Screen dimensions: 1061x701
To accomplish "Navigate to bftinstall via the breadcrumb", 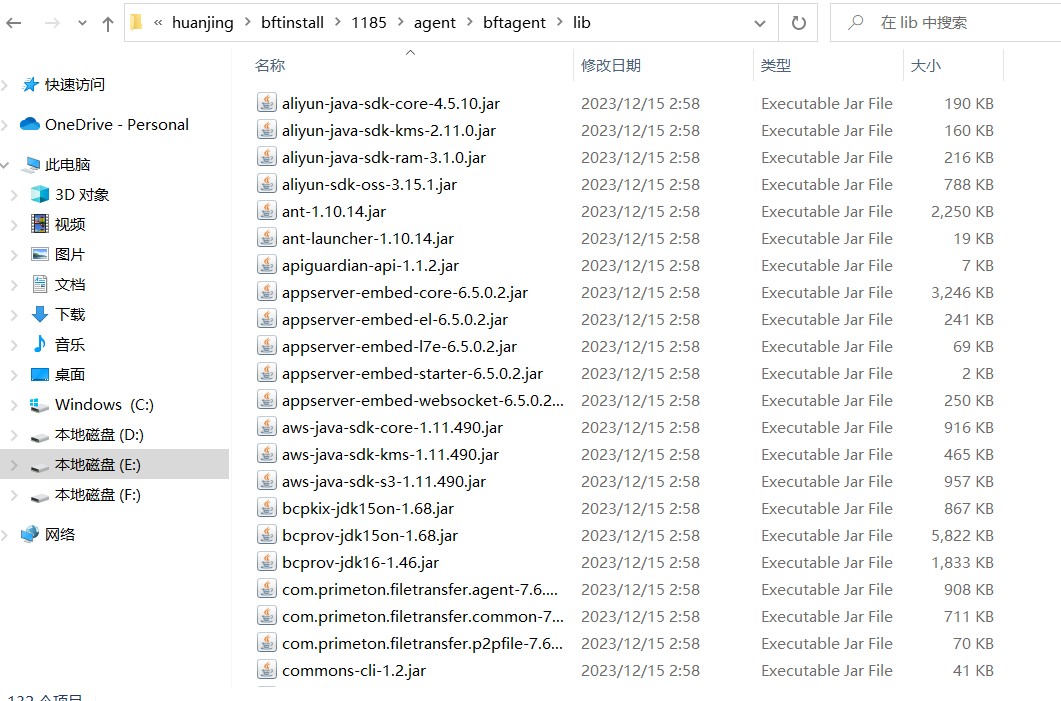I will tap(292, 22).
